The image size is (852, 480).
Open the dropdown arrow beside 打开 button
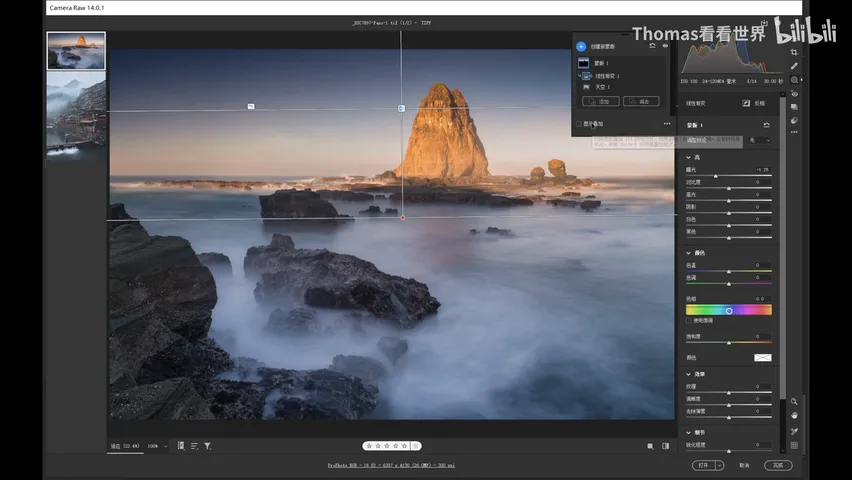click(x=720, y=465)
